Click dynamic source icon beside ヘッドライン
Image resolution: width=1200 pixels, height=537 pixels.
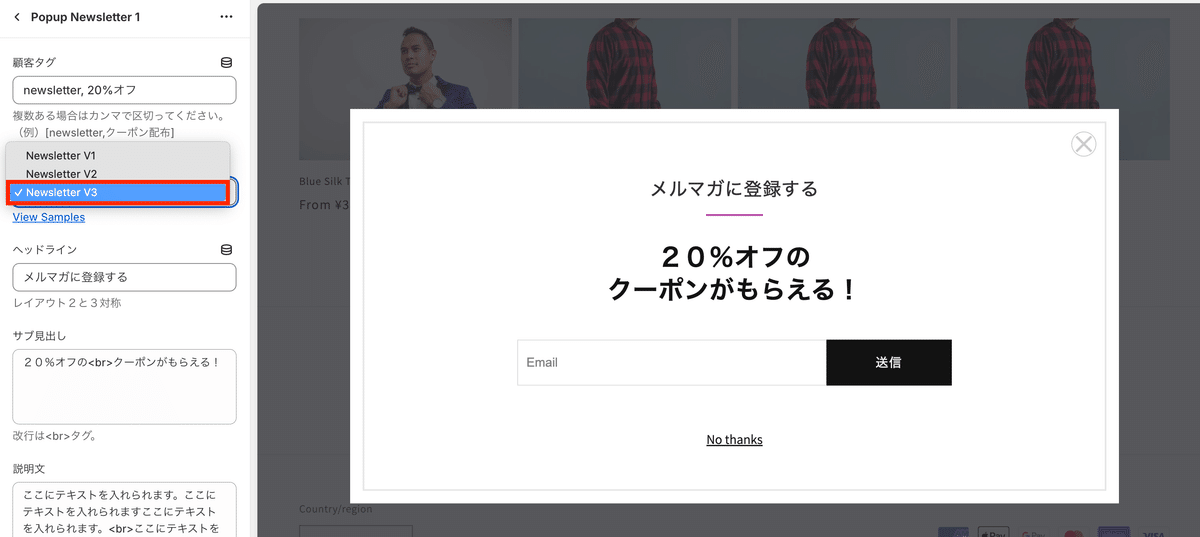pyautogui.click(x=226, y=249)
